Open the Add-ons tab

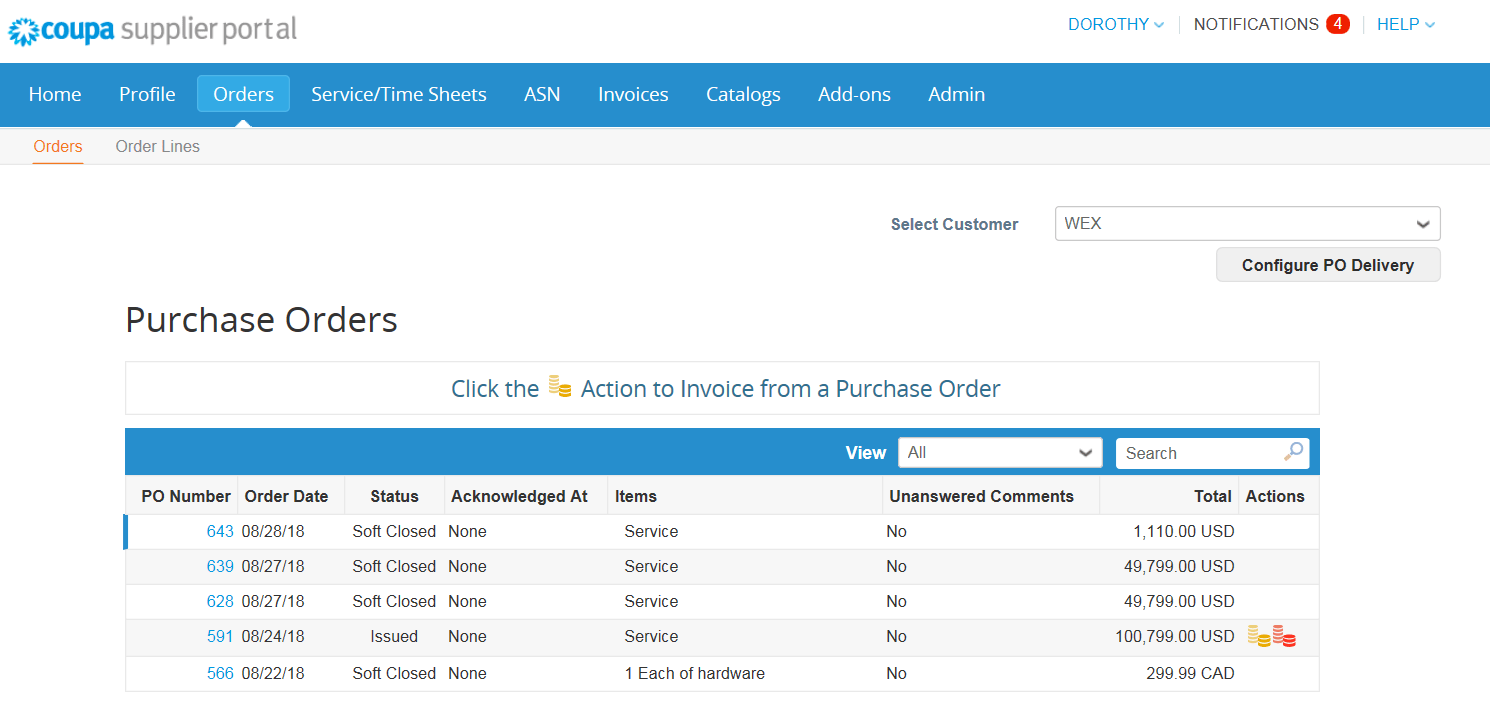(x=854, y=94)
